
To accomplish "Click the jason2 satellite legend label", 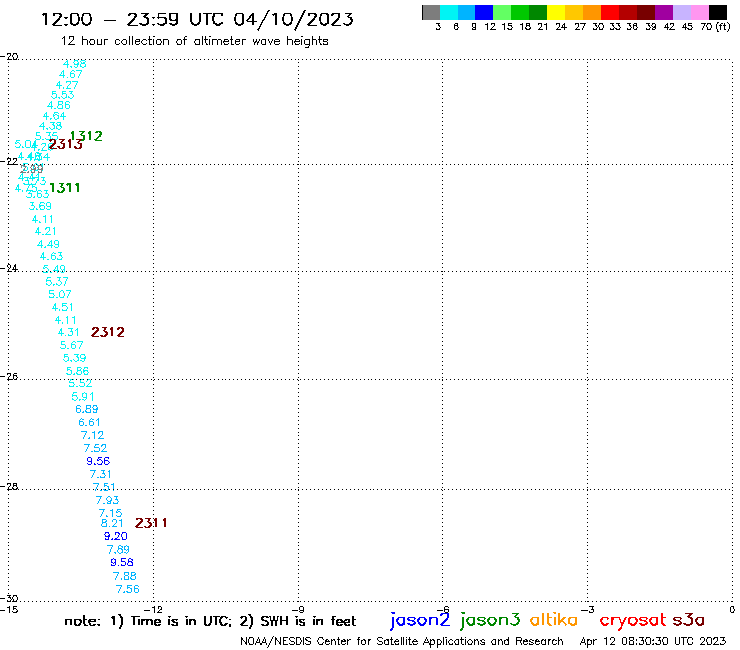I will (420, 620).
